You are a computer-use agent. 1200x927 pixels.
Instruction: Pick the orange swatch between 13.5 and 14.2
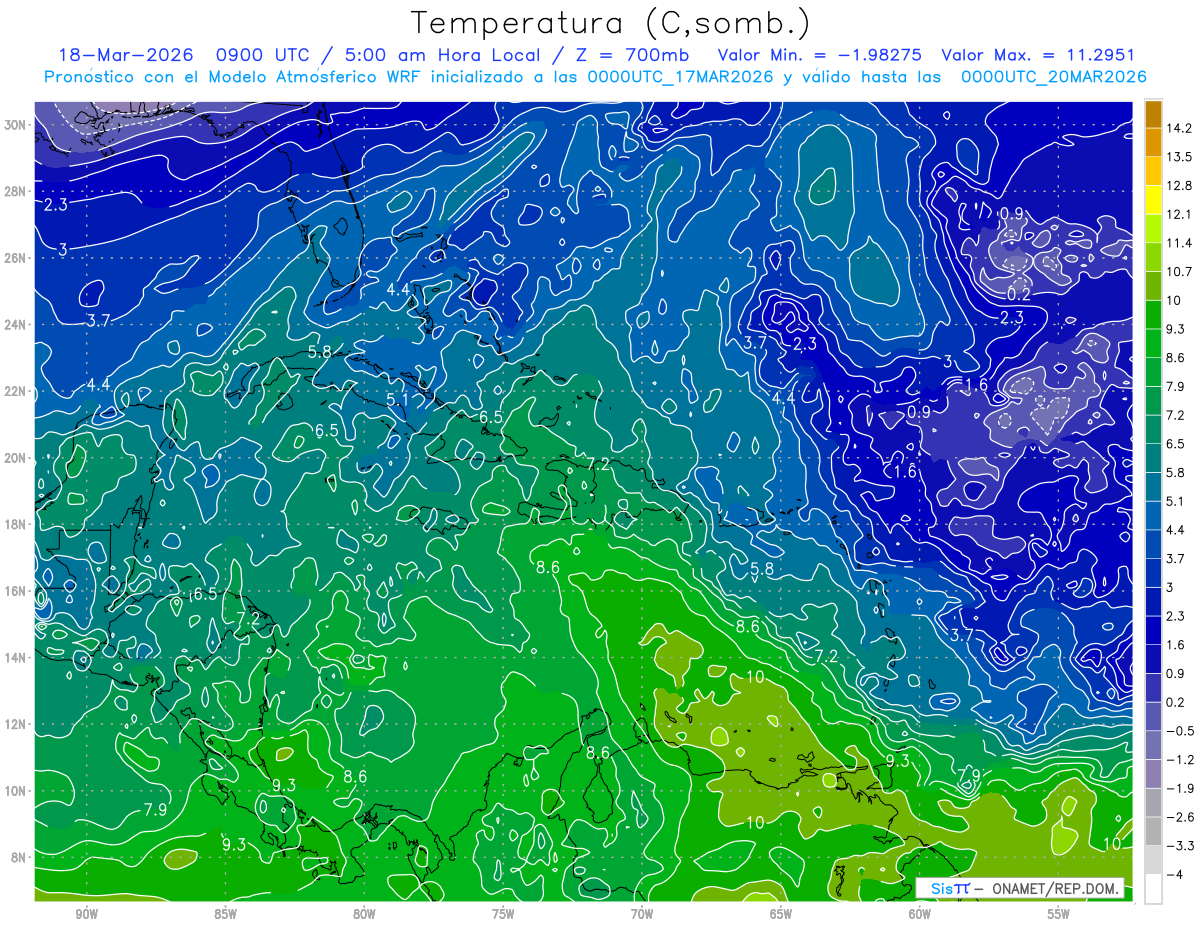(1152, 142)
